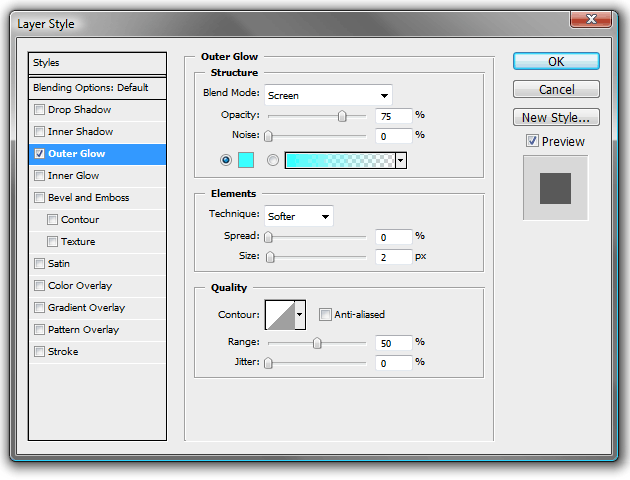The height and width of the screenshot is (480, 630).
Task: Uncheck the Preview checkbox
Action: [532, 141]
